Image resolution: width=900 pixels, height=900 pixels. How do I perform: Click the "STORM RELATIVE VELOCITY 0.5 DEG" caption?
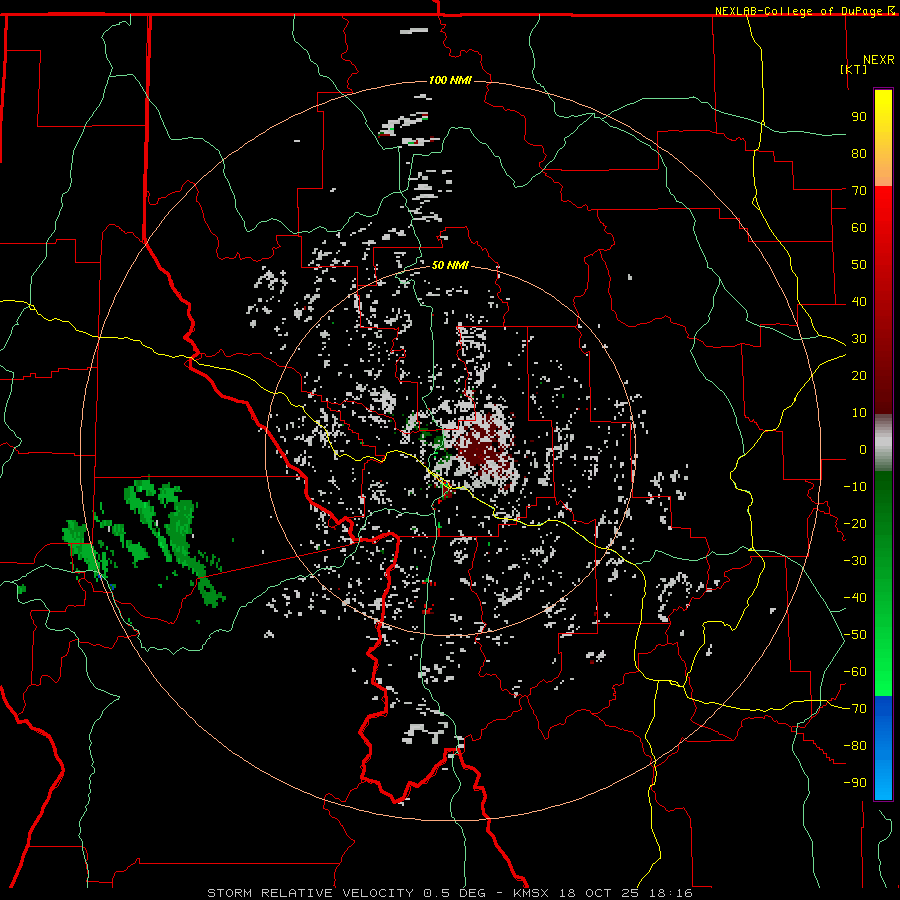point(346,893)
